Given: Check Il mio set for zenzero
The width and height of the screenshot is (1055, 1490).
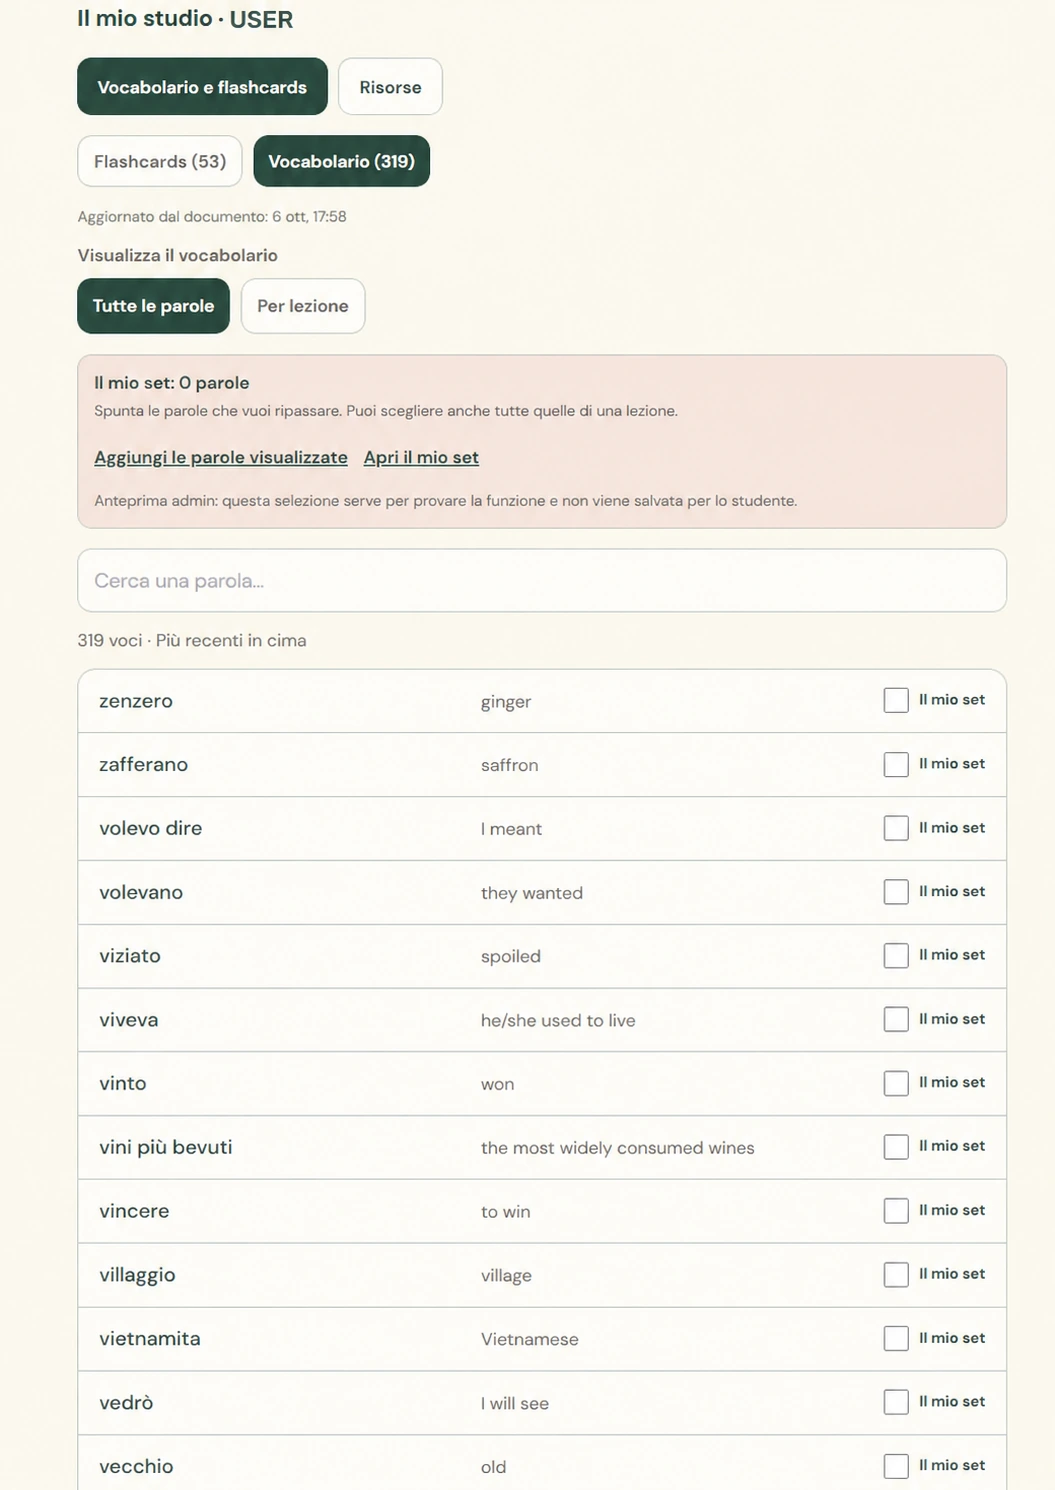Looking at the screenshot, I should [896, 700].
